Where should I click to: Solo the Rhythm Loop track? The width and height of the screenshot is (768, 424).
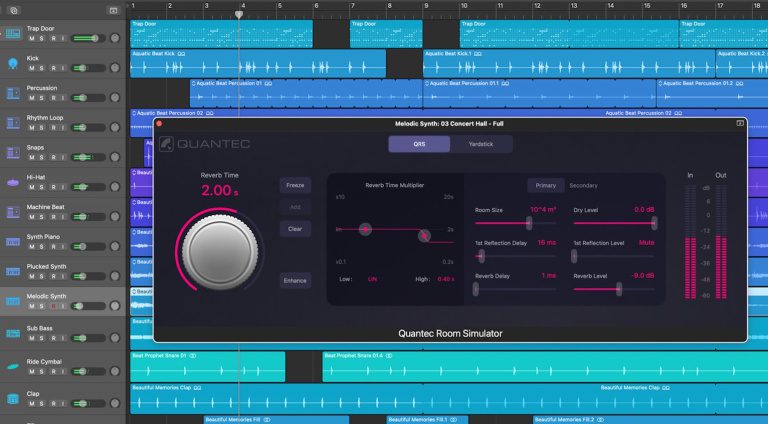coord(41,128)
